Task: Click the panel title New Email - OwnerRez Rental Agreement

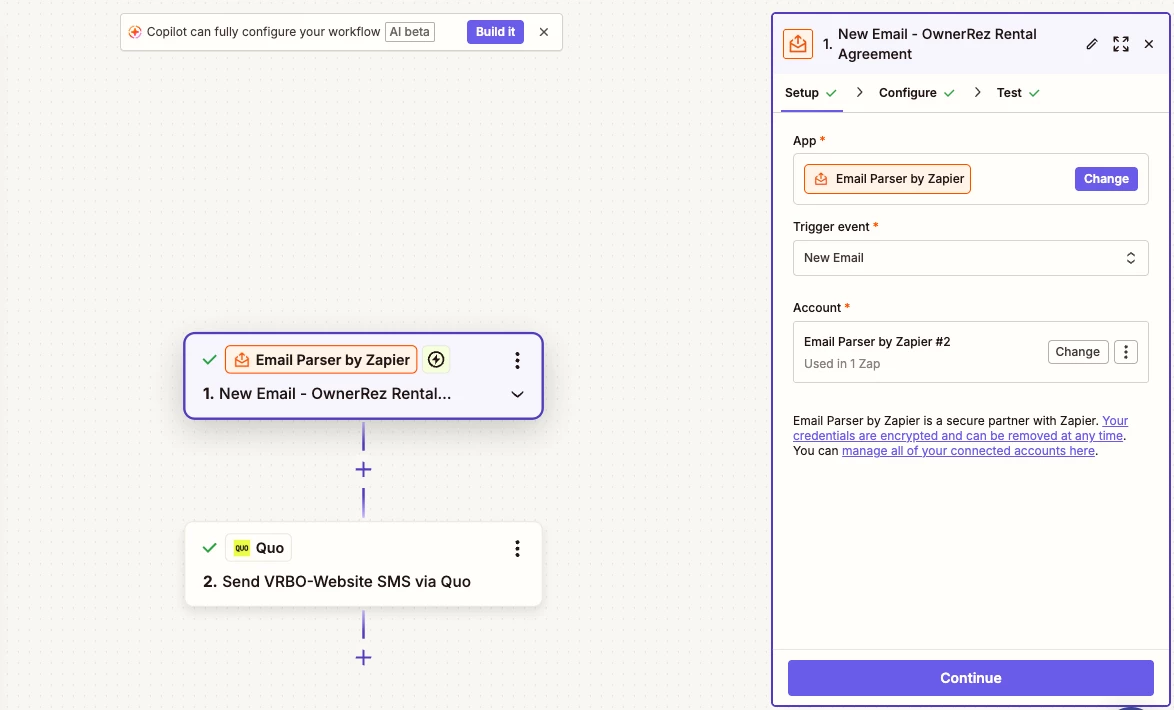Action: [937, 44]
